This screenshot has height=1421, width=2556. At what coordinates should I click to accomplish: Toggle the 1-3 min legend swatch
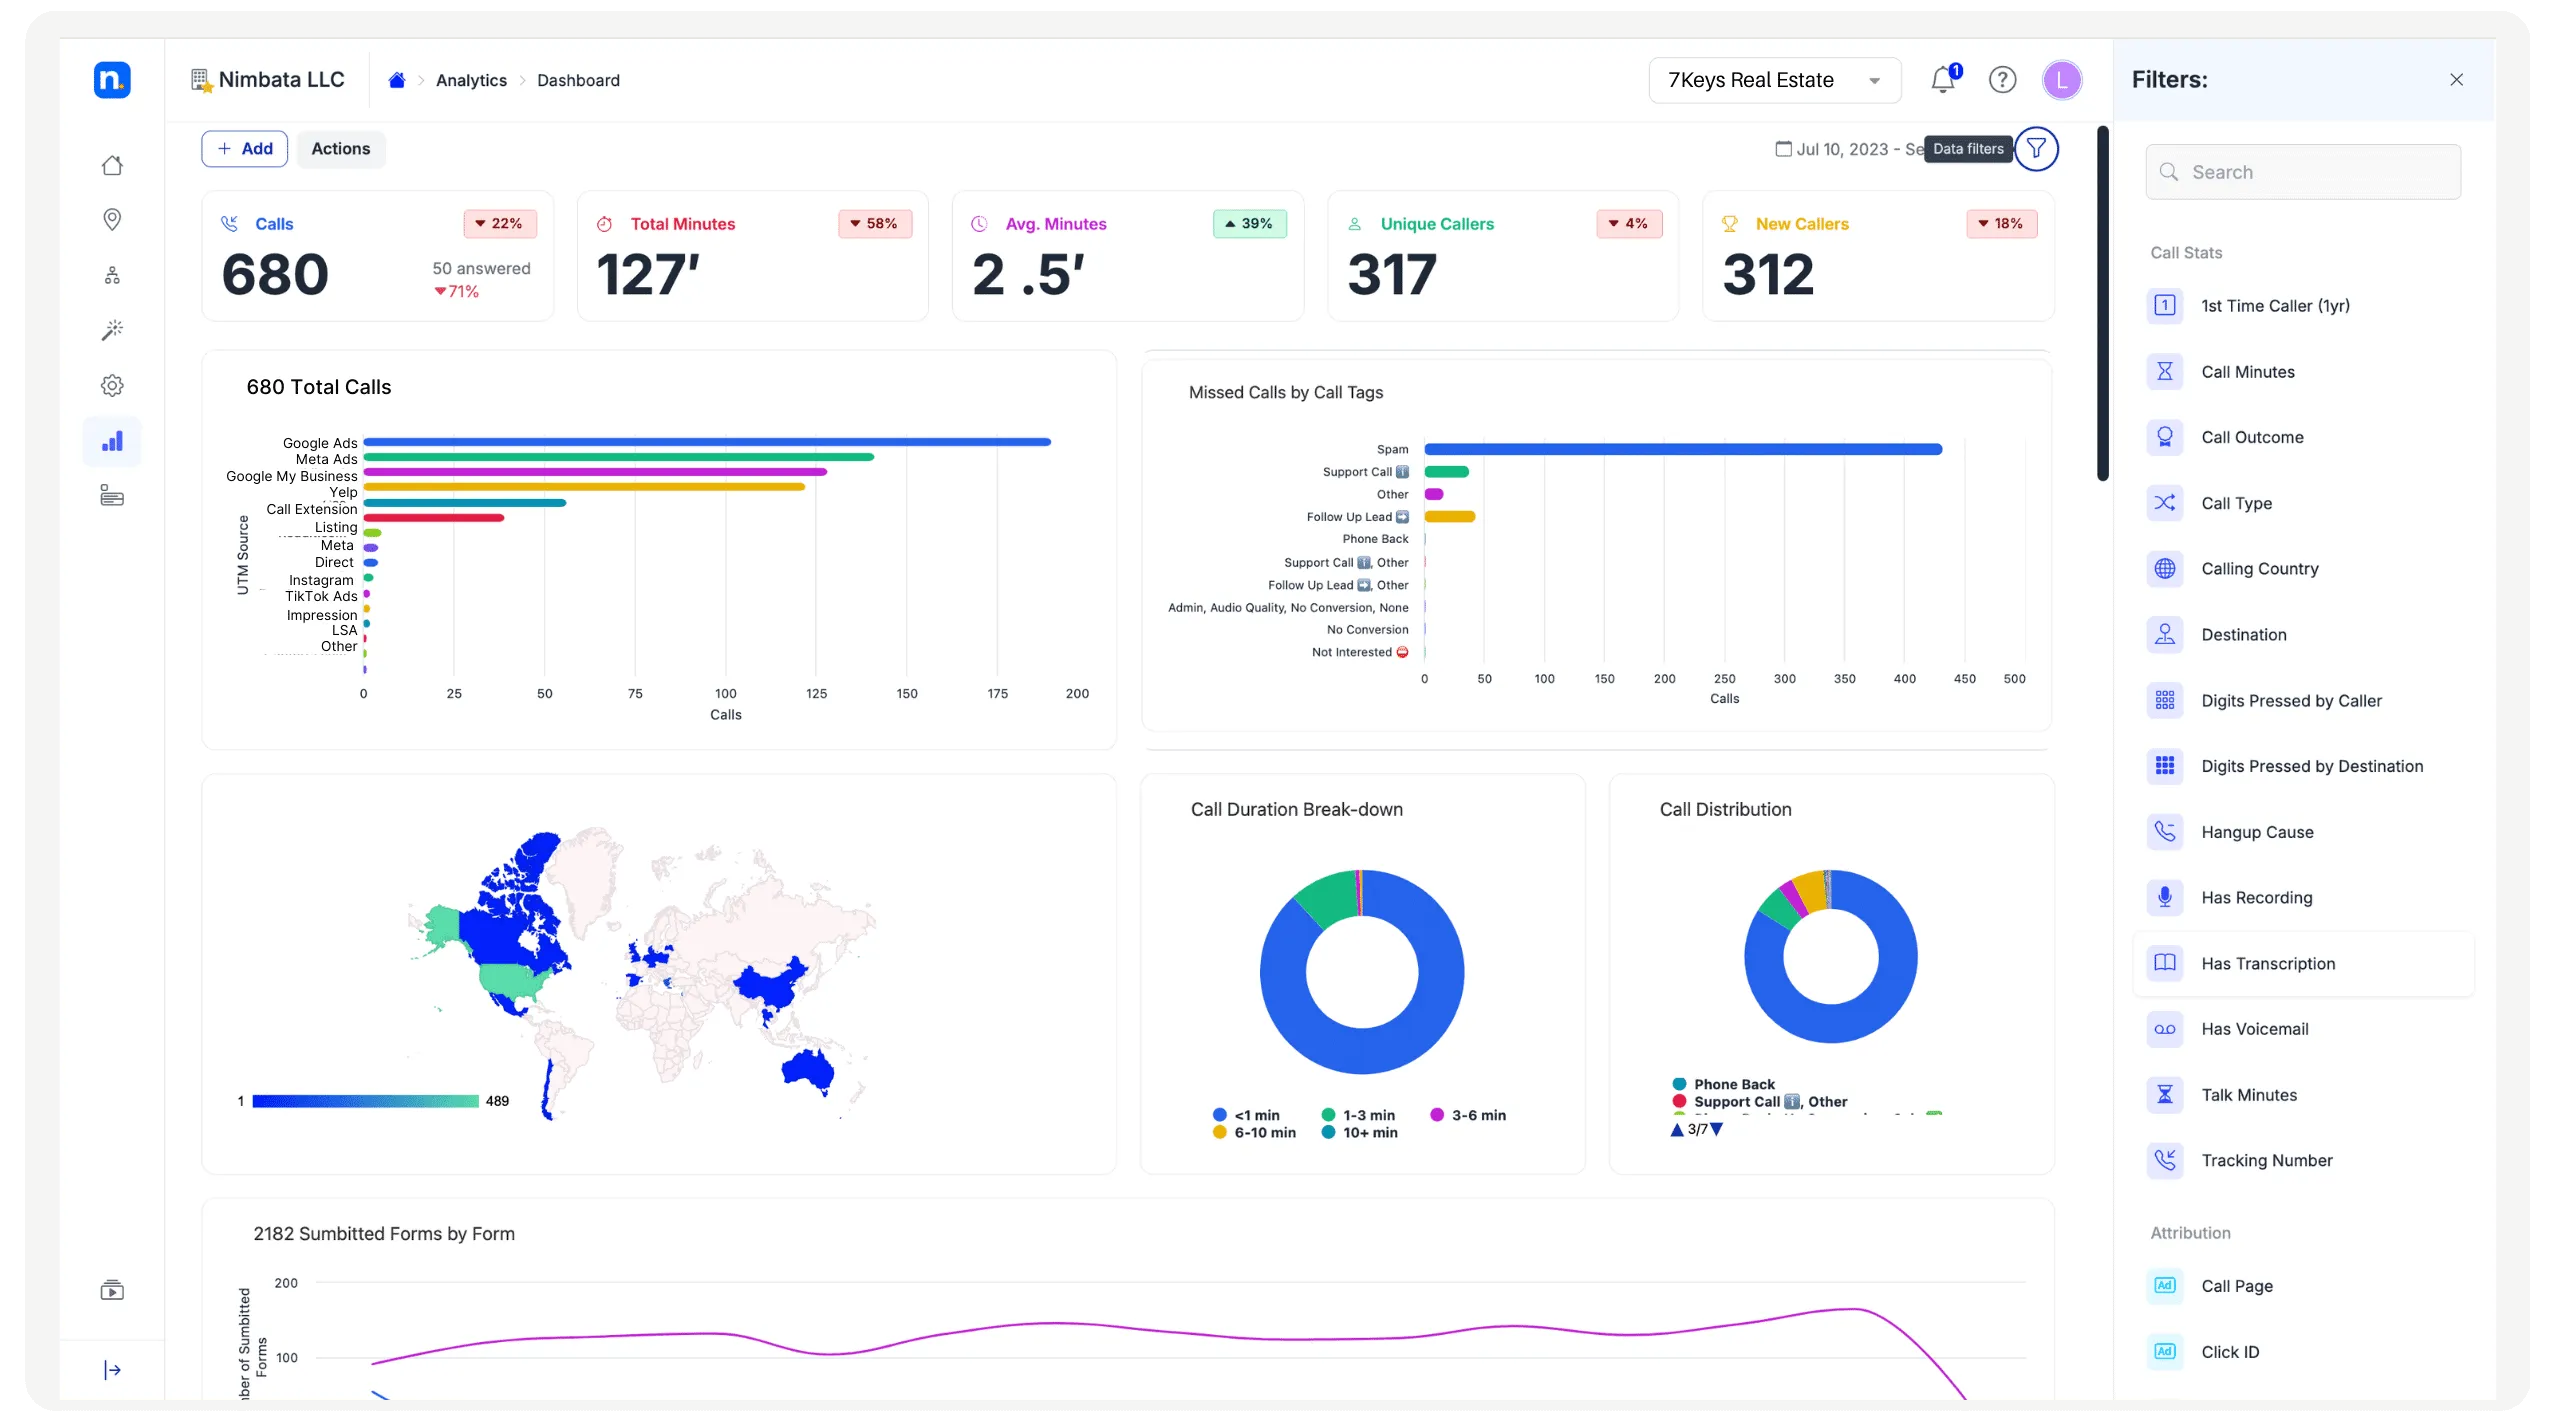click(1329, 1115)
